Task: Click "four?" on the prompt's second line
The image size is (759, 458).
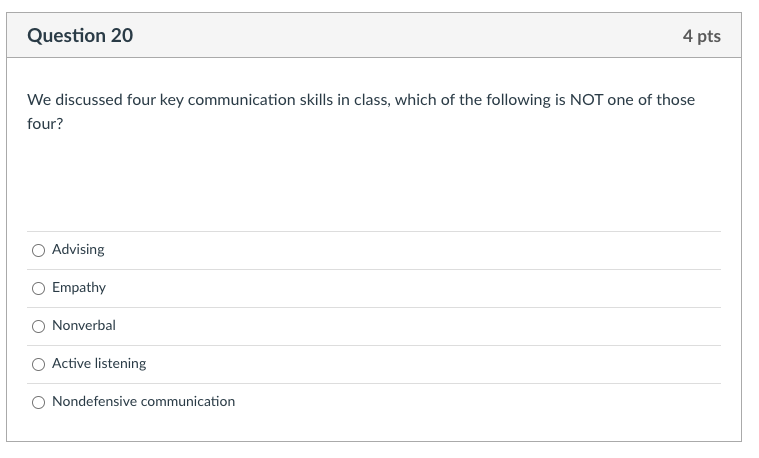Action: (x=45, y=127)
